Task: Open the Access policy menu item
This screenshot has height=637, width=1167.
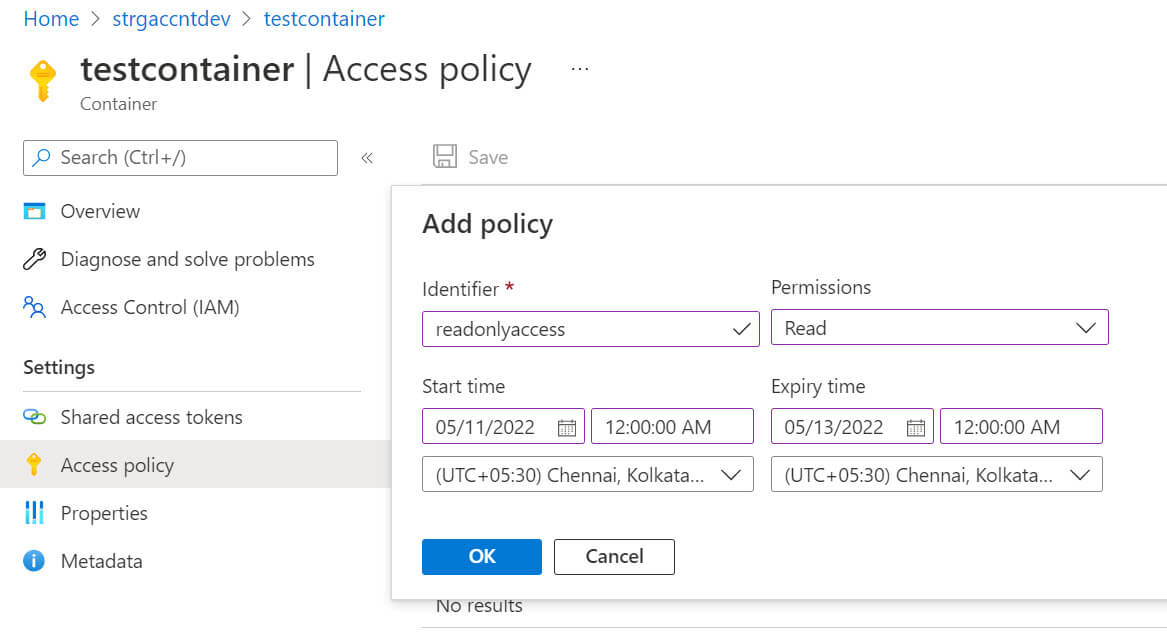Action: pos(117,465)
